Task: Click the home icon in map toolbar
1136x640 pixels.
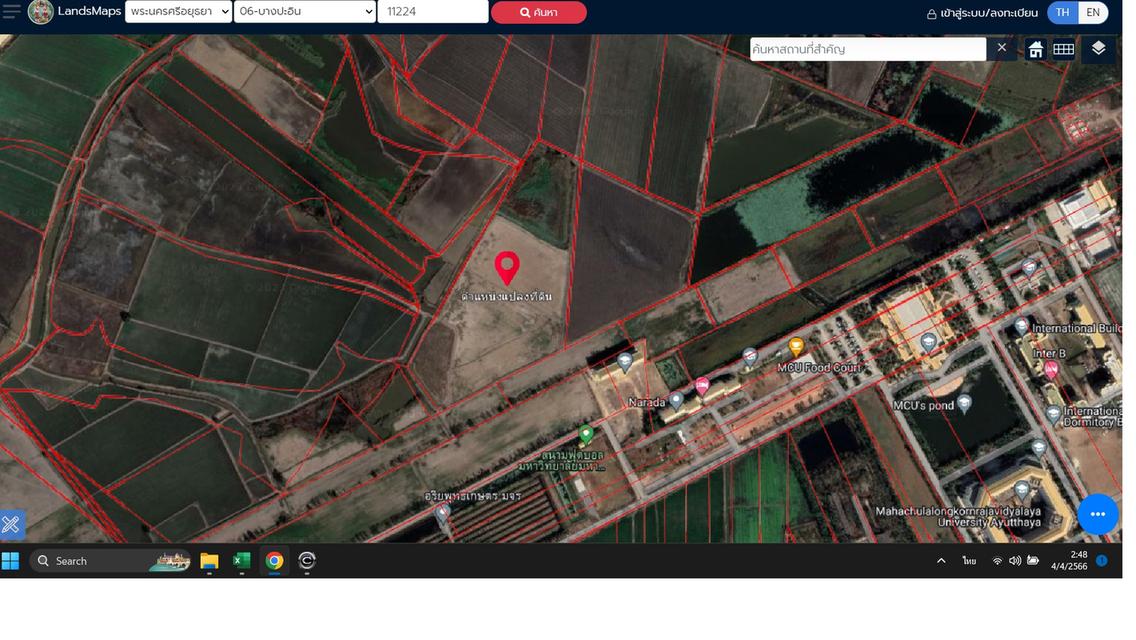Action: pyautogui.click(x=1036, y=49)
